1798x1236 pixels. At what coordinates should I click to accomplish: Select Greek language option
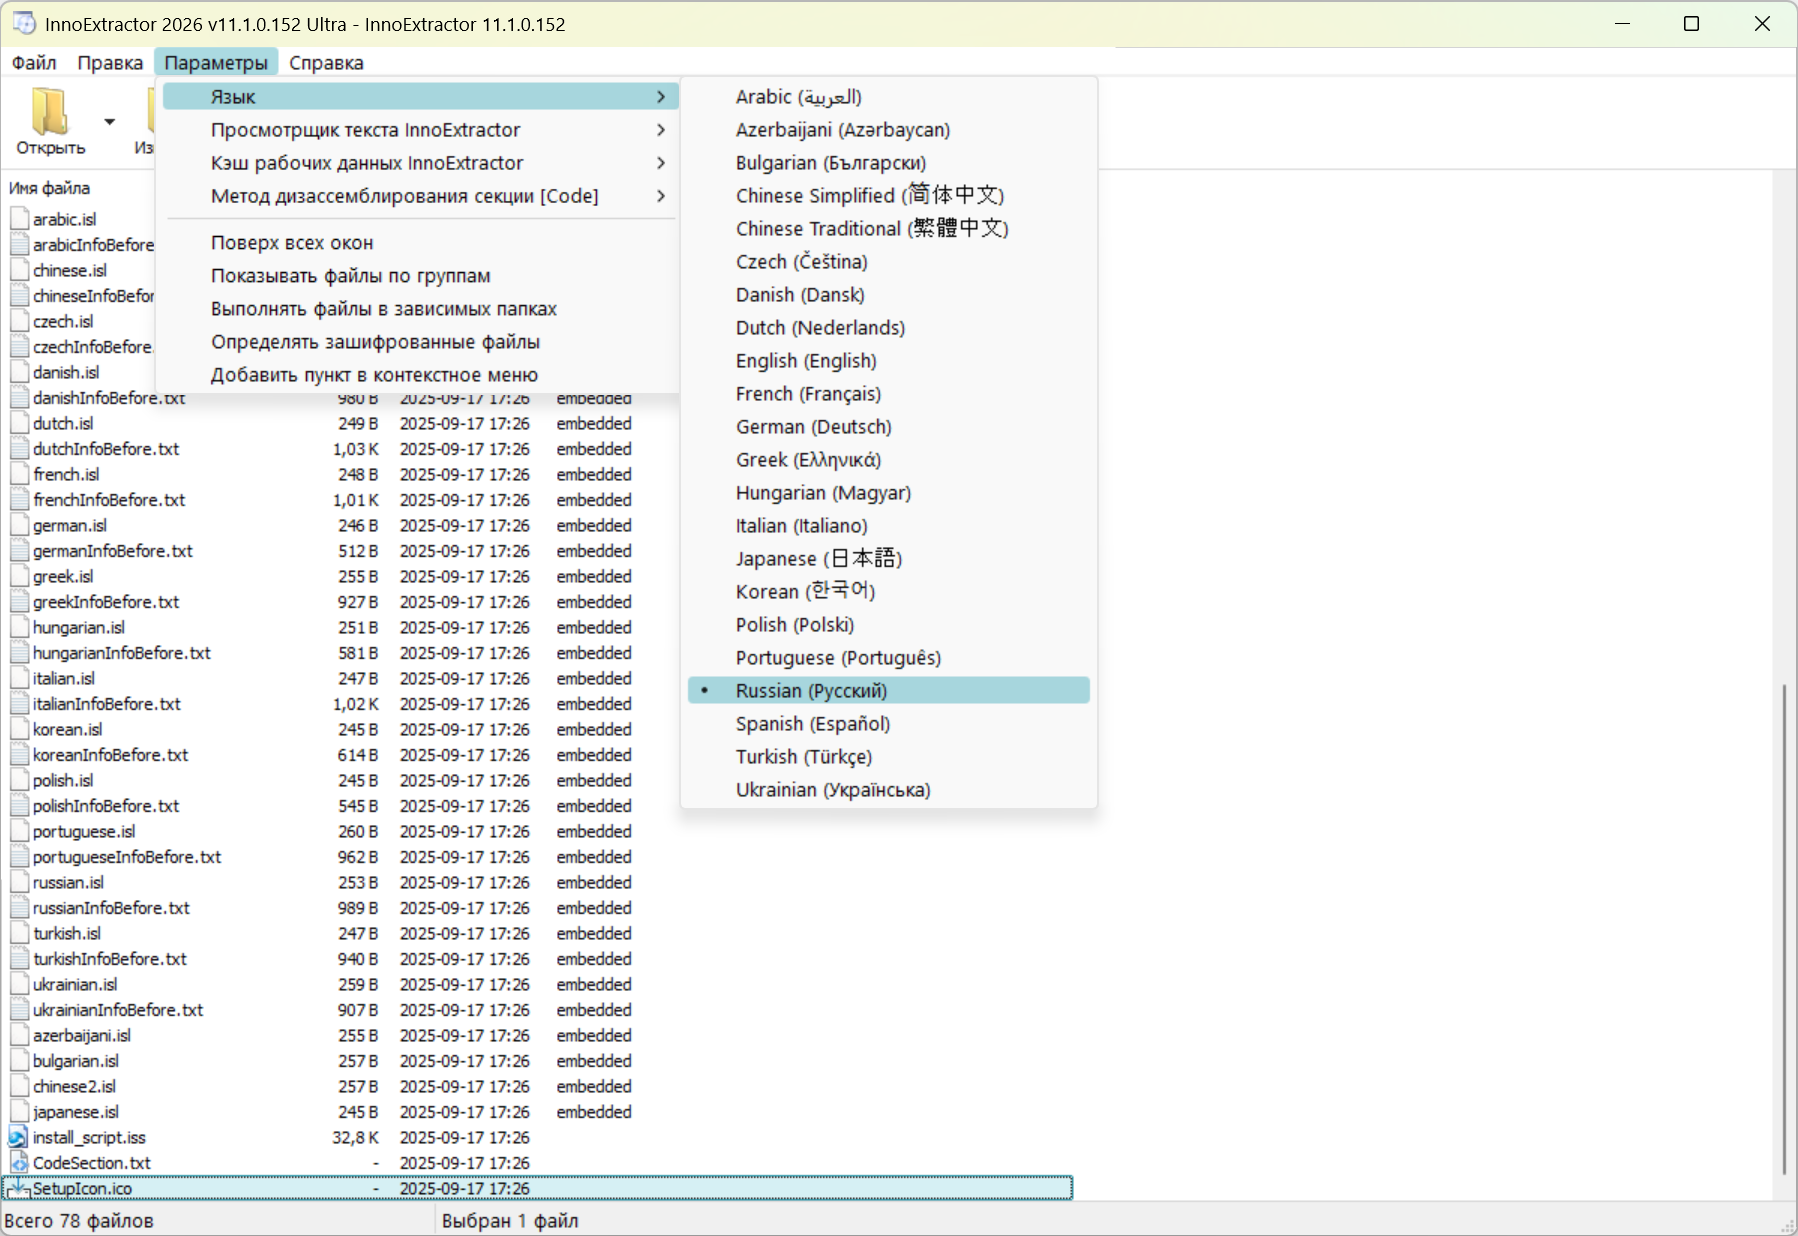[x=889, y=460]
